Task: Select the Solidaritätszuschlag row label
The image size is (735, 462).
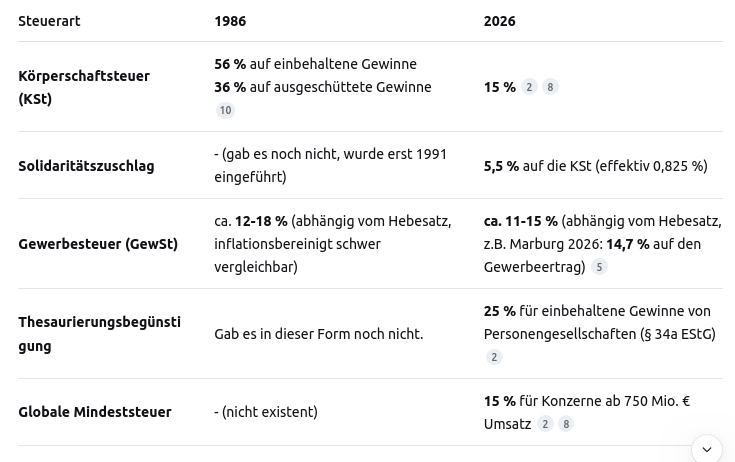Action: [x=86, y=166]
